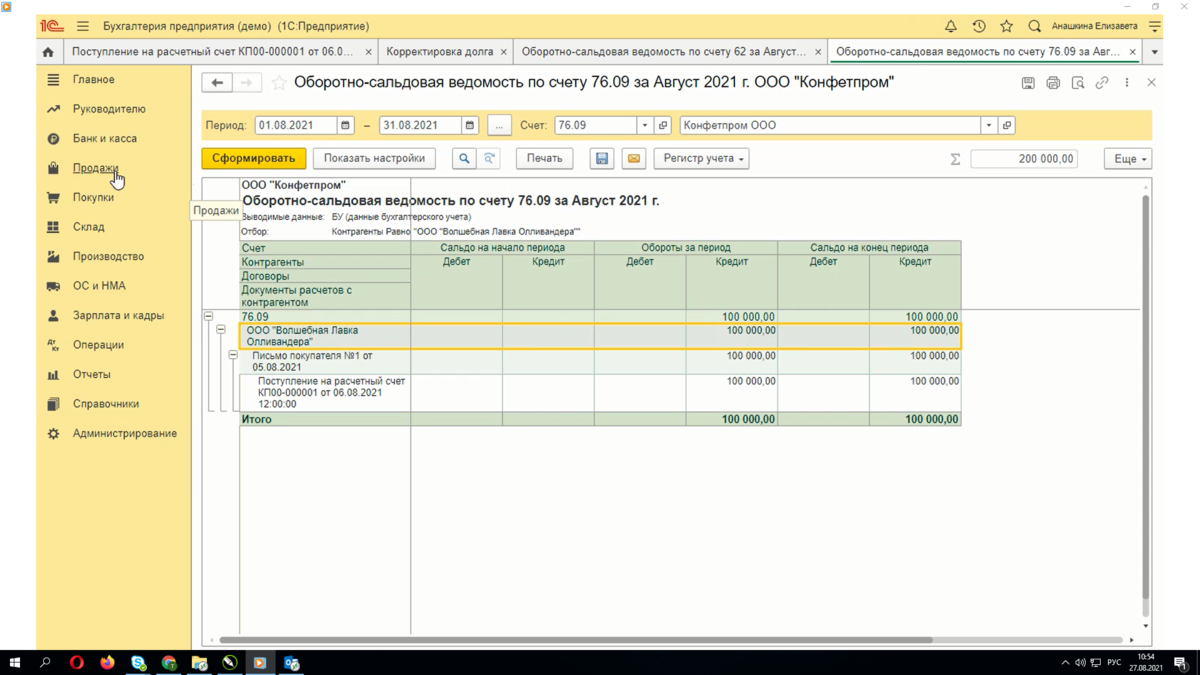Open calendar for end date 31.08.2021
Viewport: 1200px width, 675px height.
(470, 125)
